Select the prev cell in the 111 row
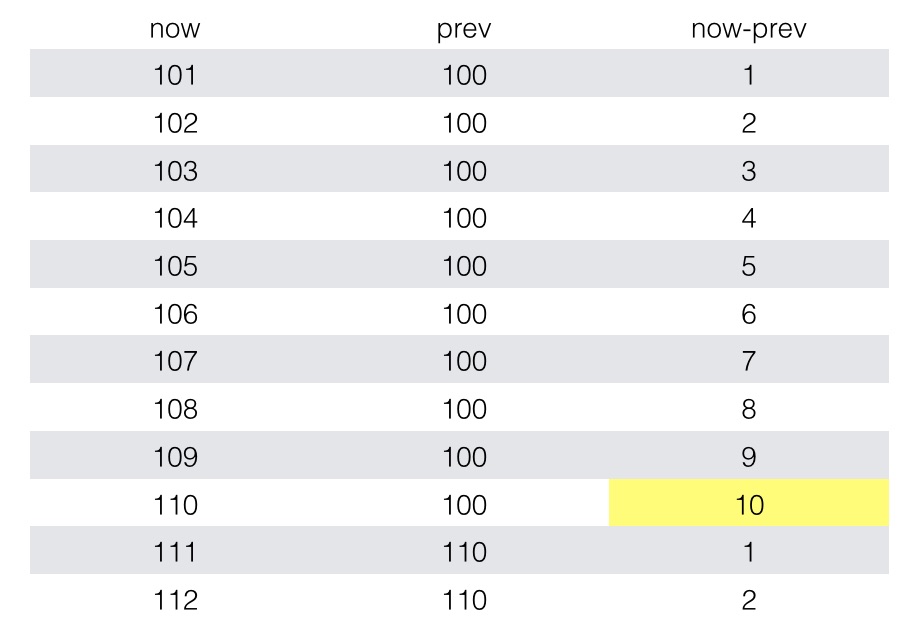The height and width of the screenshot is (632, 900). 464,552
